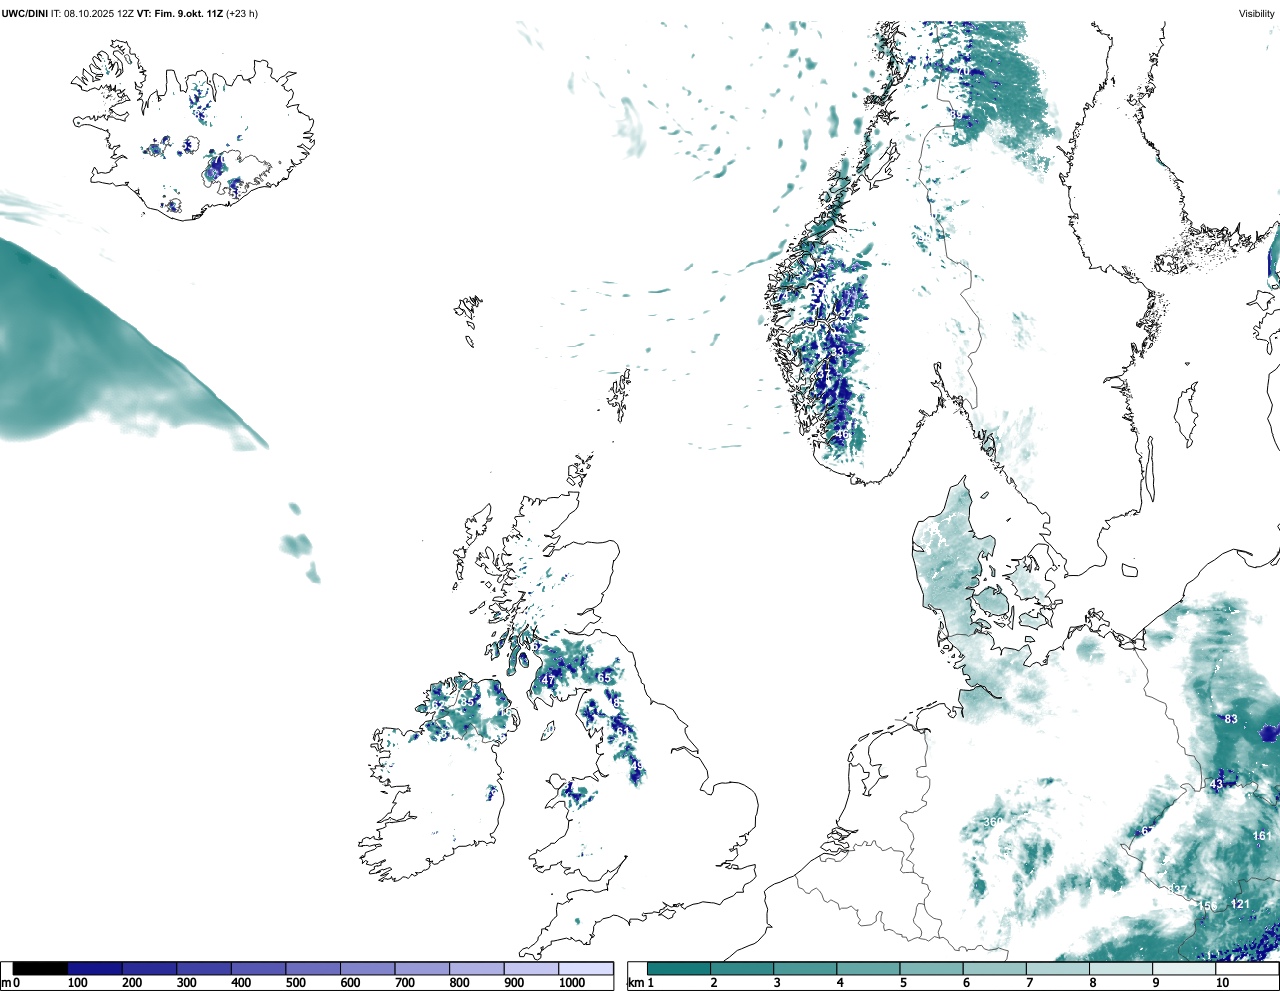This screenshot has width=1280, height=991.
Task: Click the '10' tick label on km legend
Action: pos(1222,983)
